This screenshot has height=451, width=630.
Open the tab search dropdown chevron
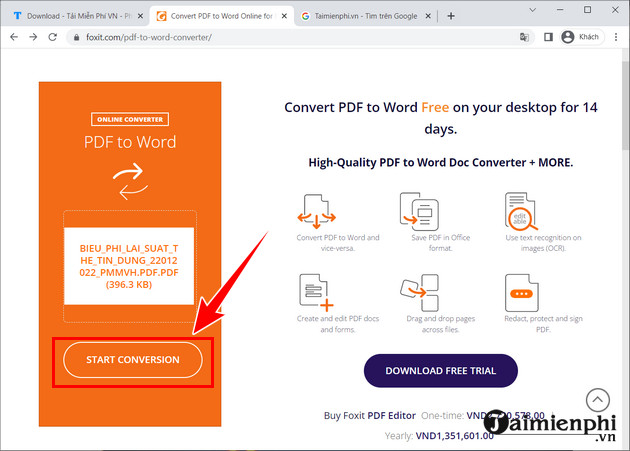[x=533, y=10]
